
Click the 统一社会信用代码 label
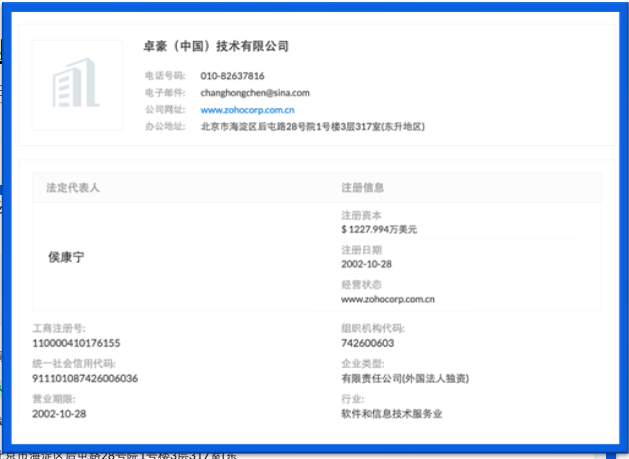74,364
